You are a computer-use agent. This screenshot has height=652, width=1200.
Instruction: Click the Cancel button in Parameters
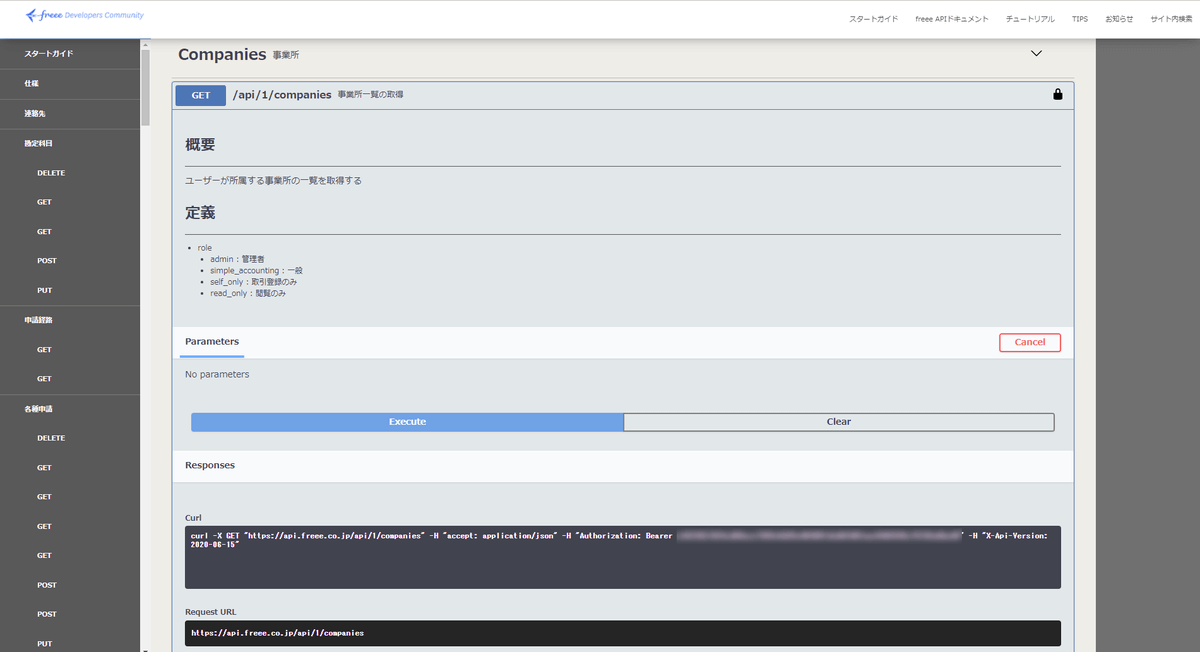1030,342
